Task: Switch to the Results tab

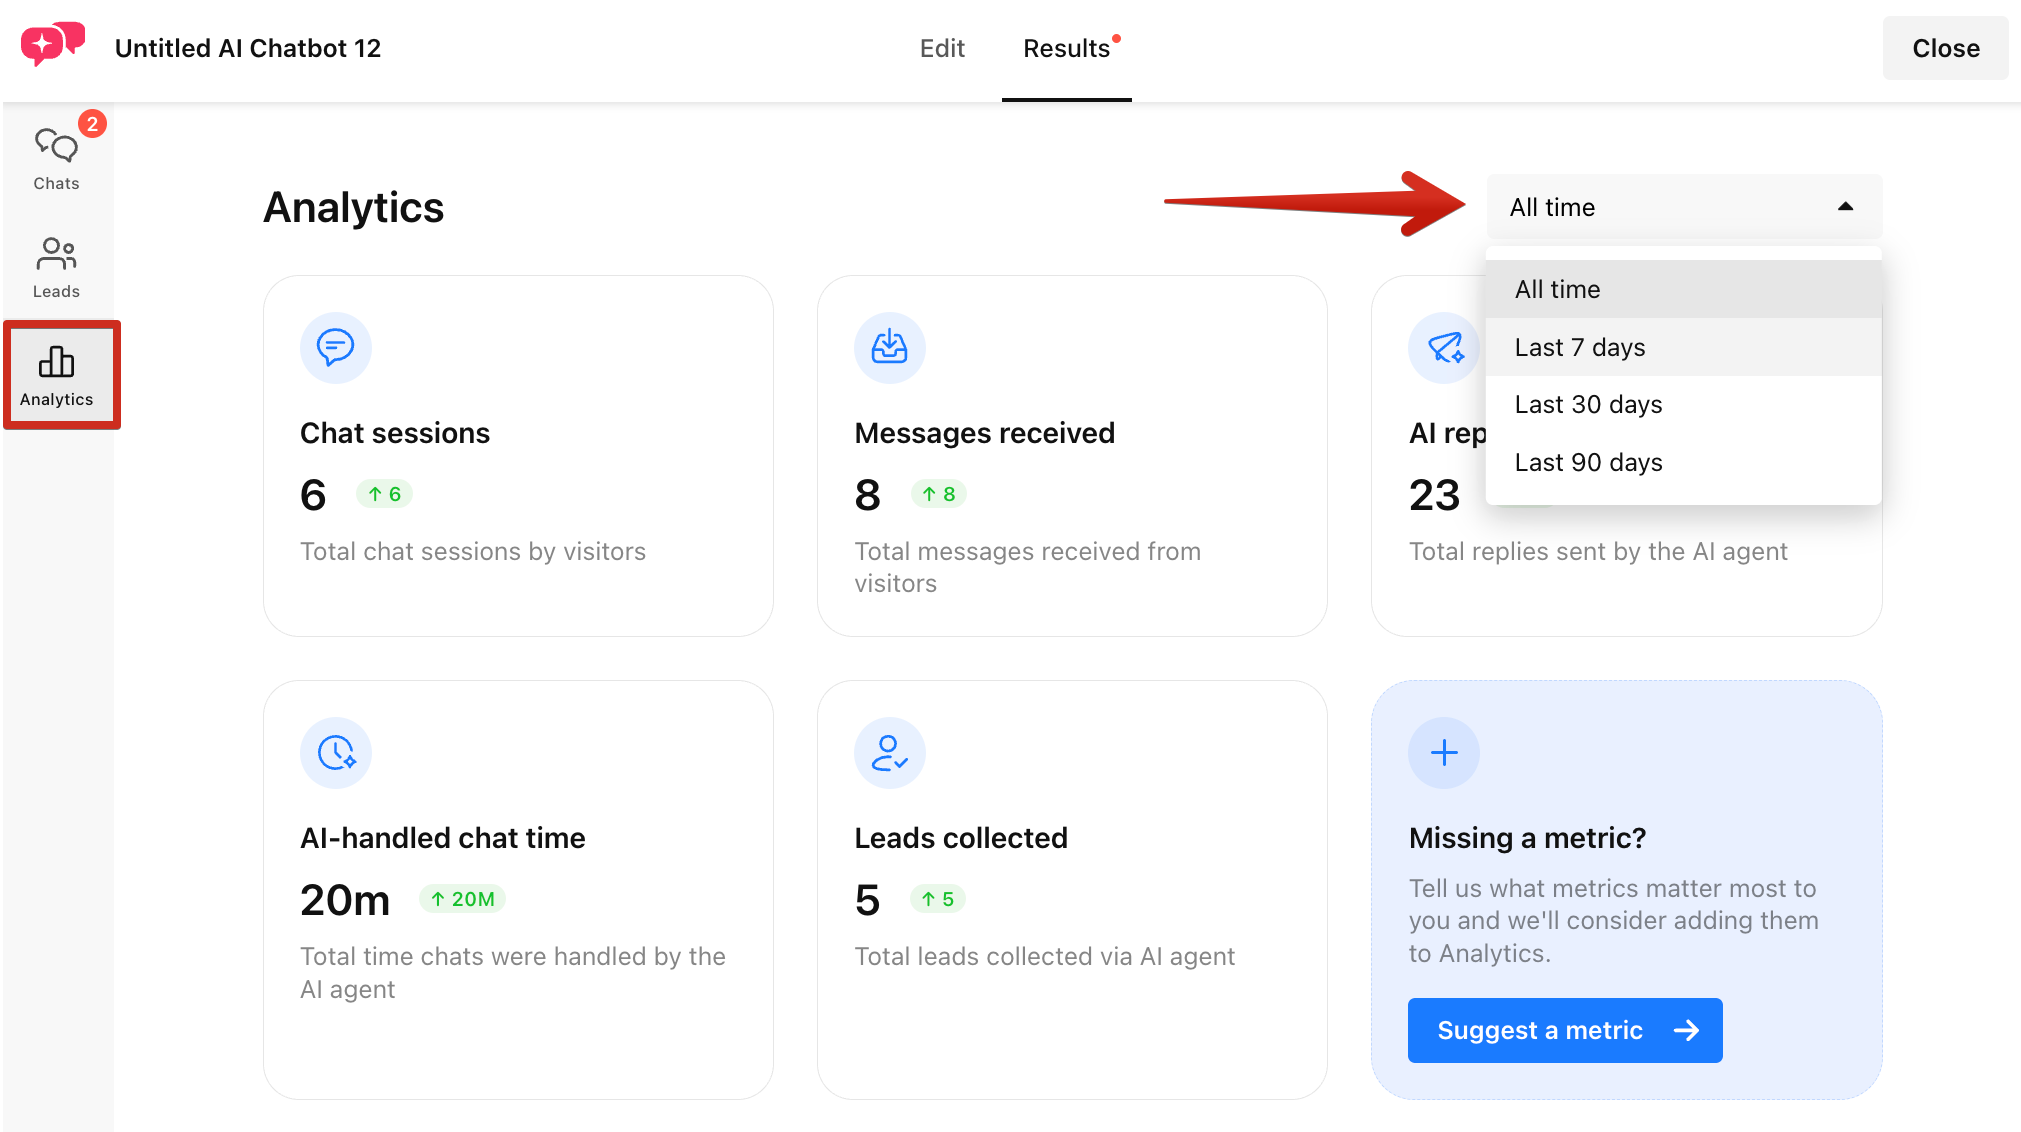Action: tap(1067, 48)
